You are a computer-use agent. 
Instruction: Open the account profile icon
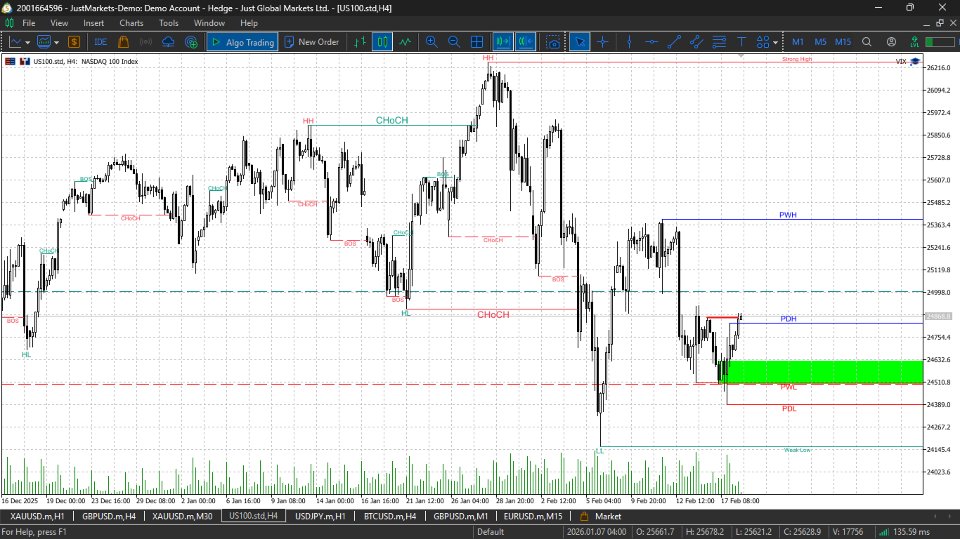coord(891,42)
